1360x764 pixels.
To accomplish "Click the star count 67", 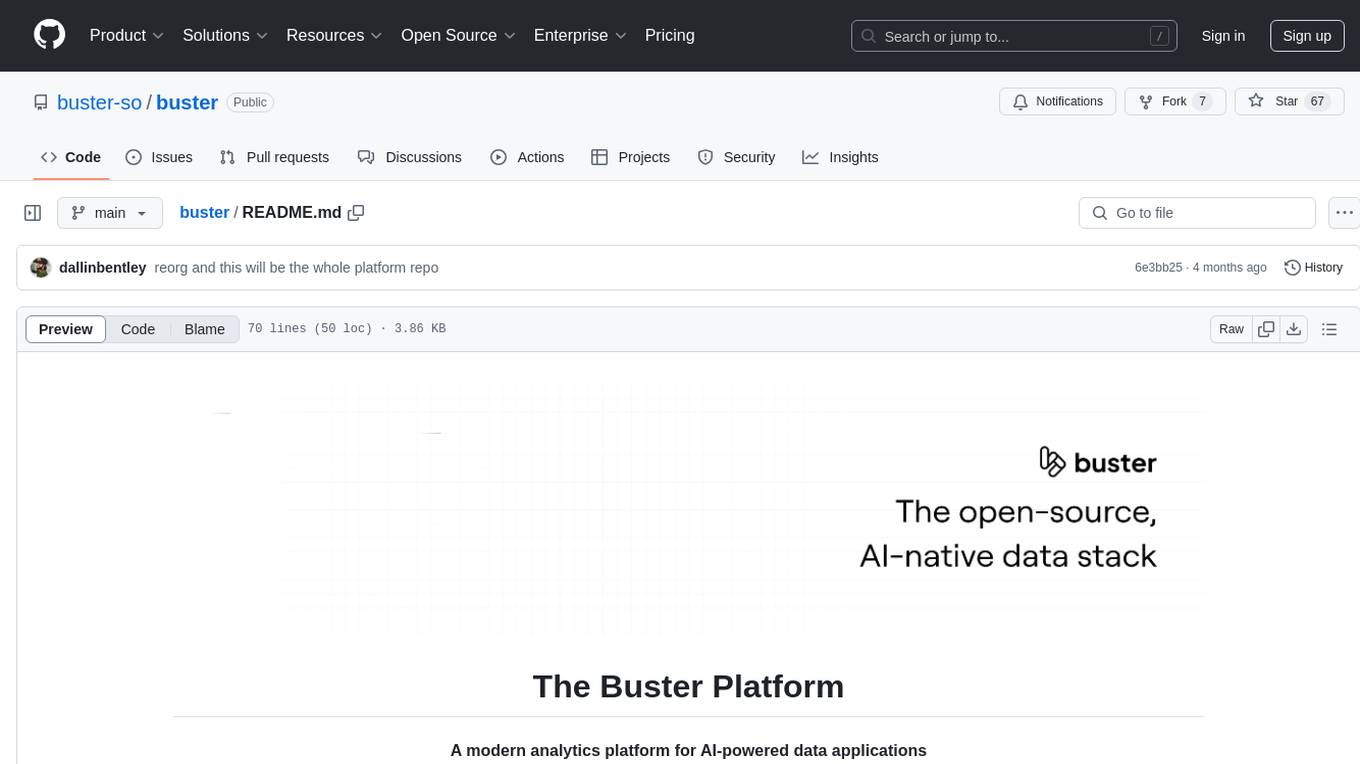I will tap(1317, 102).
